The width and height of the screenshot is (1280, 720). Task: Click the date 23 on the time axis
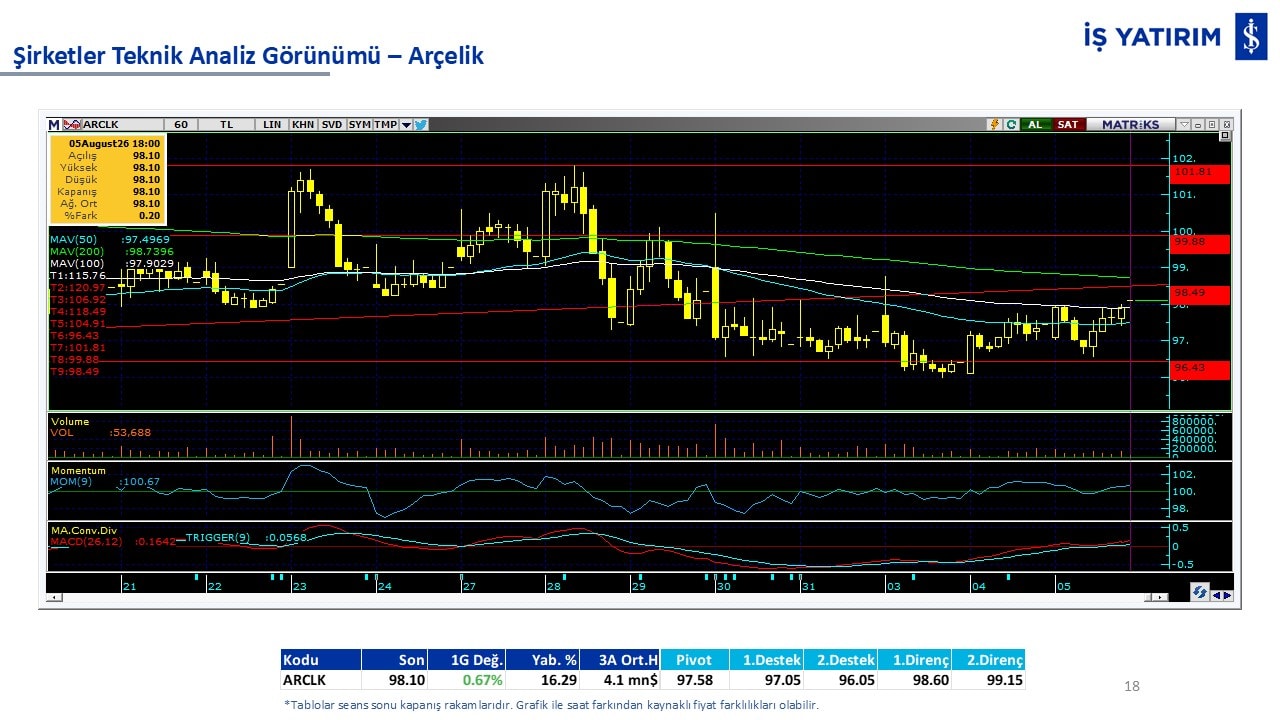pos(299,587)
